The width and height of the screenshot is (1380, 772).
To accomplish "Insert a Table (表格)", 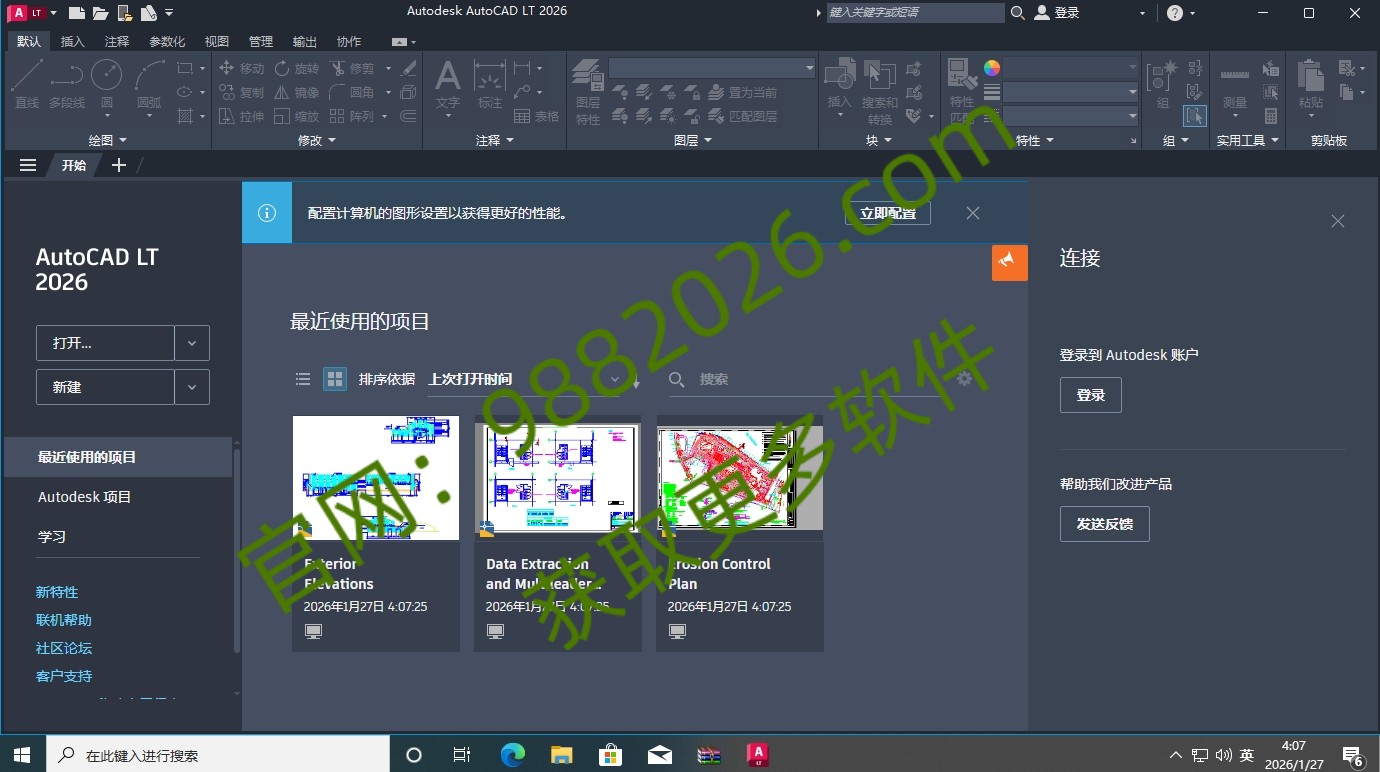I will (x=537, y=116).
